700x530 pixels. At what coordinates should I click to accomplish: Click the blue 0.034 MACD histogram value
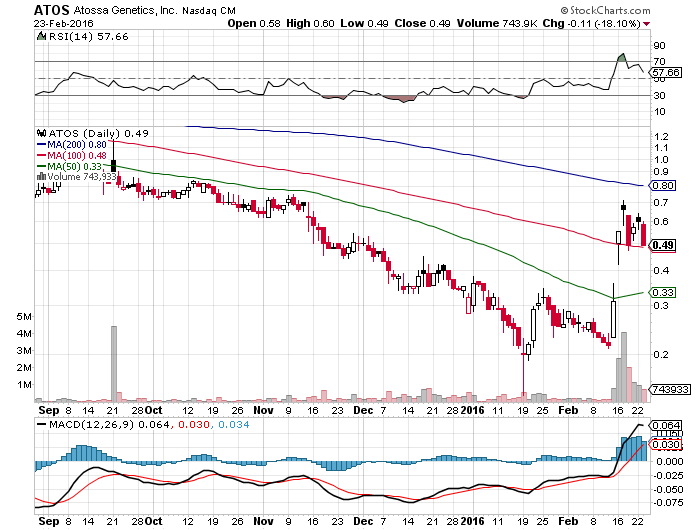233,424
